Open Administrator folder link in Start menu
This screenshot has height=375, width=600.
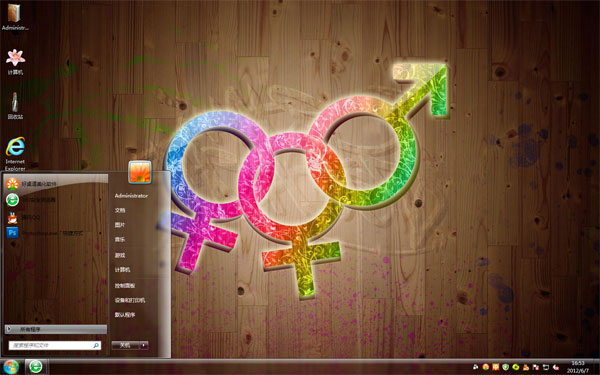tap(131, 196)
